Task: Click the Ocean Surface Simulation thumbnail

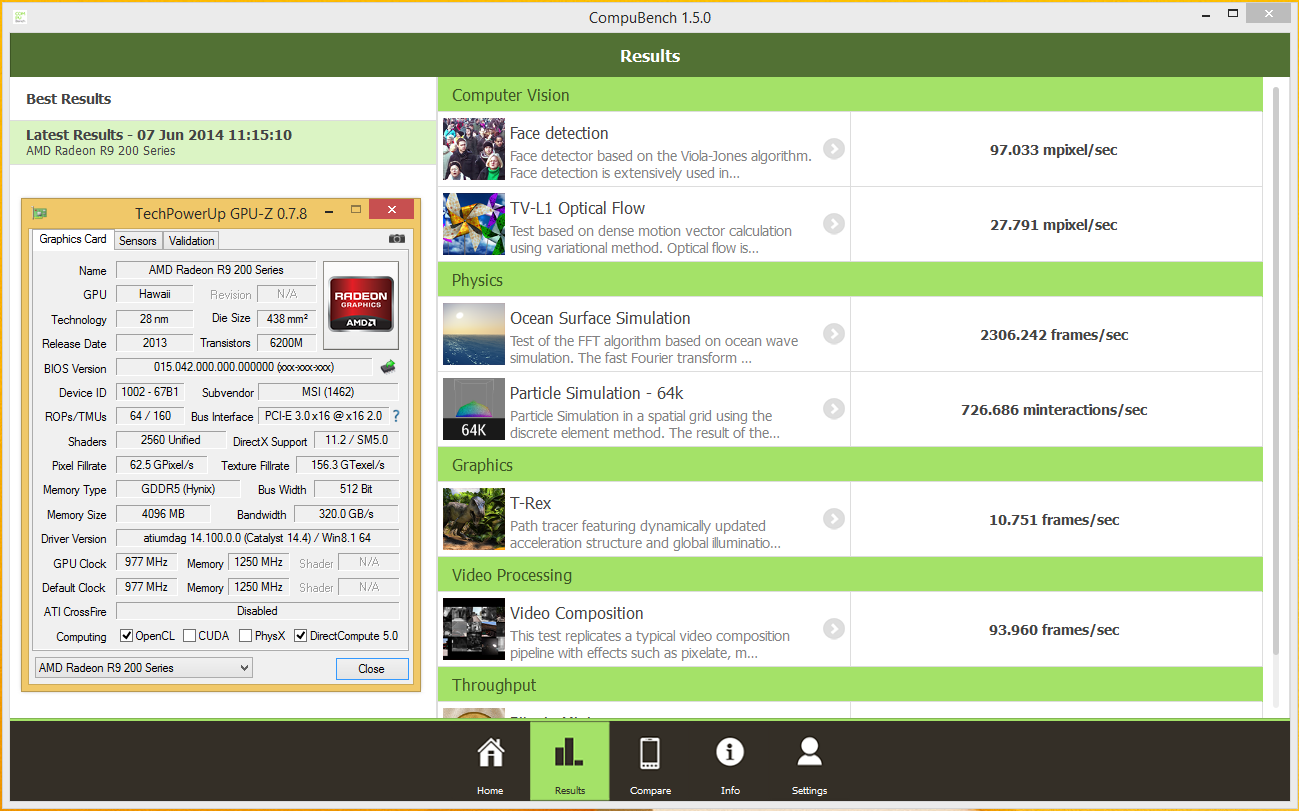Action: (474, 334)
